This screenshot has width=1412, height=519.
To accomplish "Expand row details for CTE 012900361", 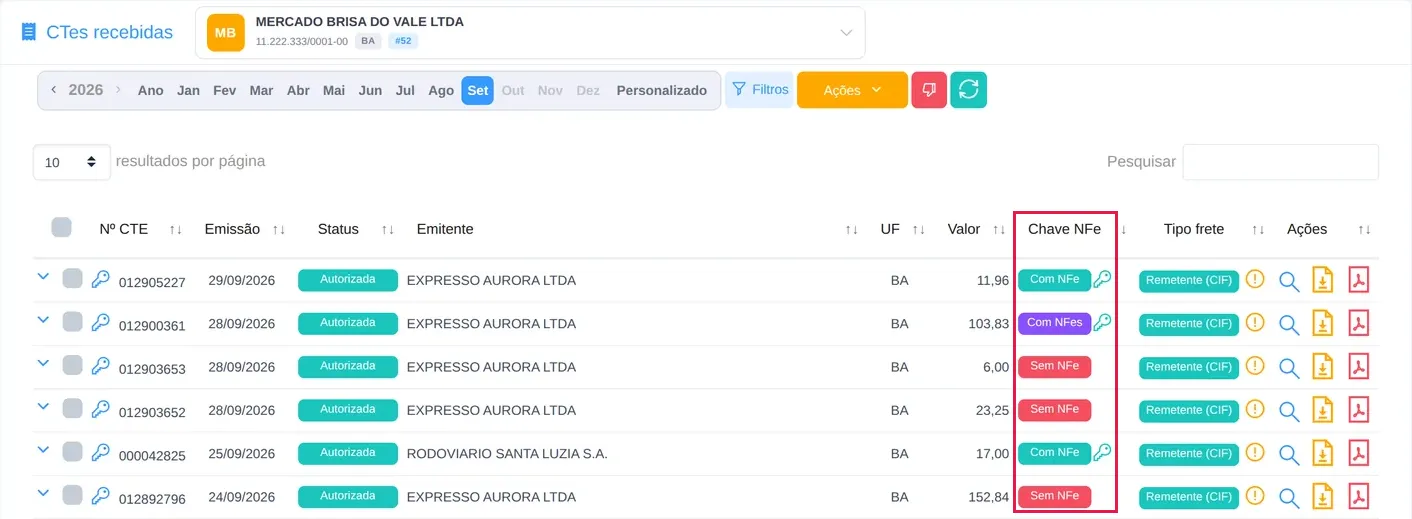I will (43, 320).
